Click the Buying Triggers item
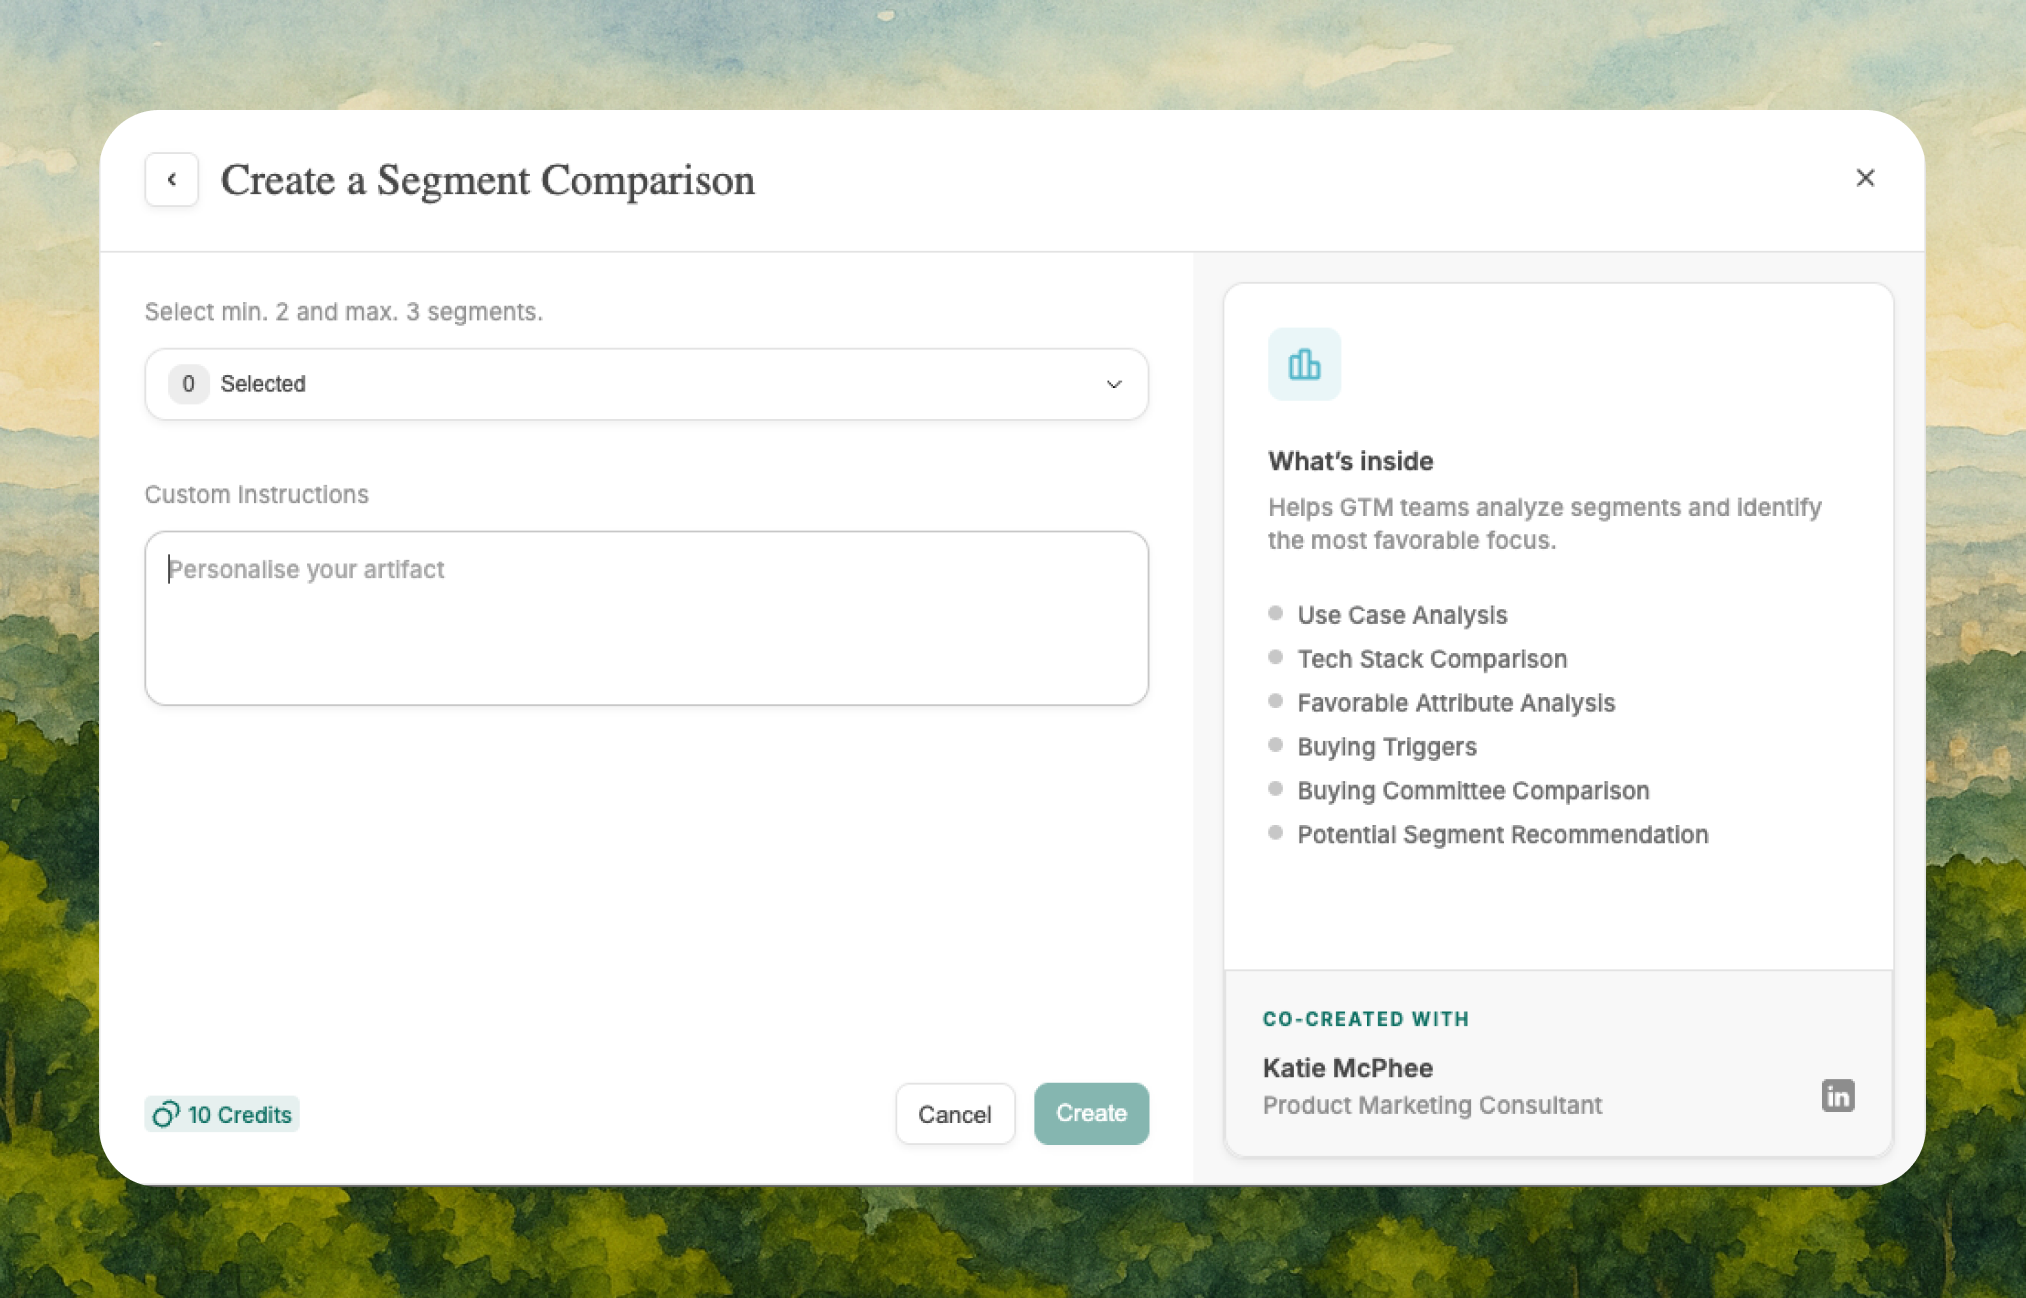Viewport: 2026px width, 1298px height. [x=1386, y=747]
